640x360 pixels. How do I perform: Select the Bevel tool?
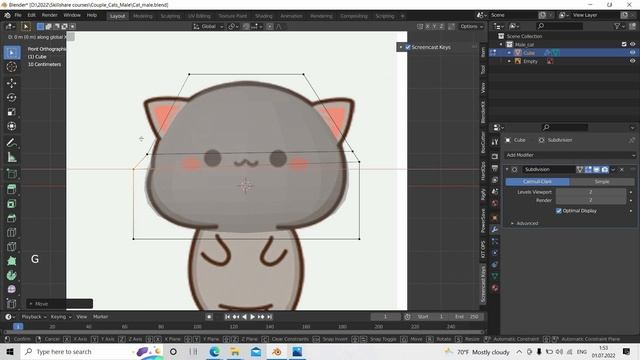11,218
